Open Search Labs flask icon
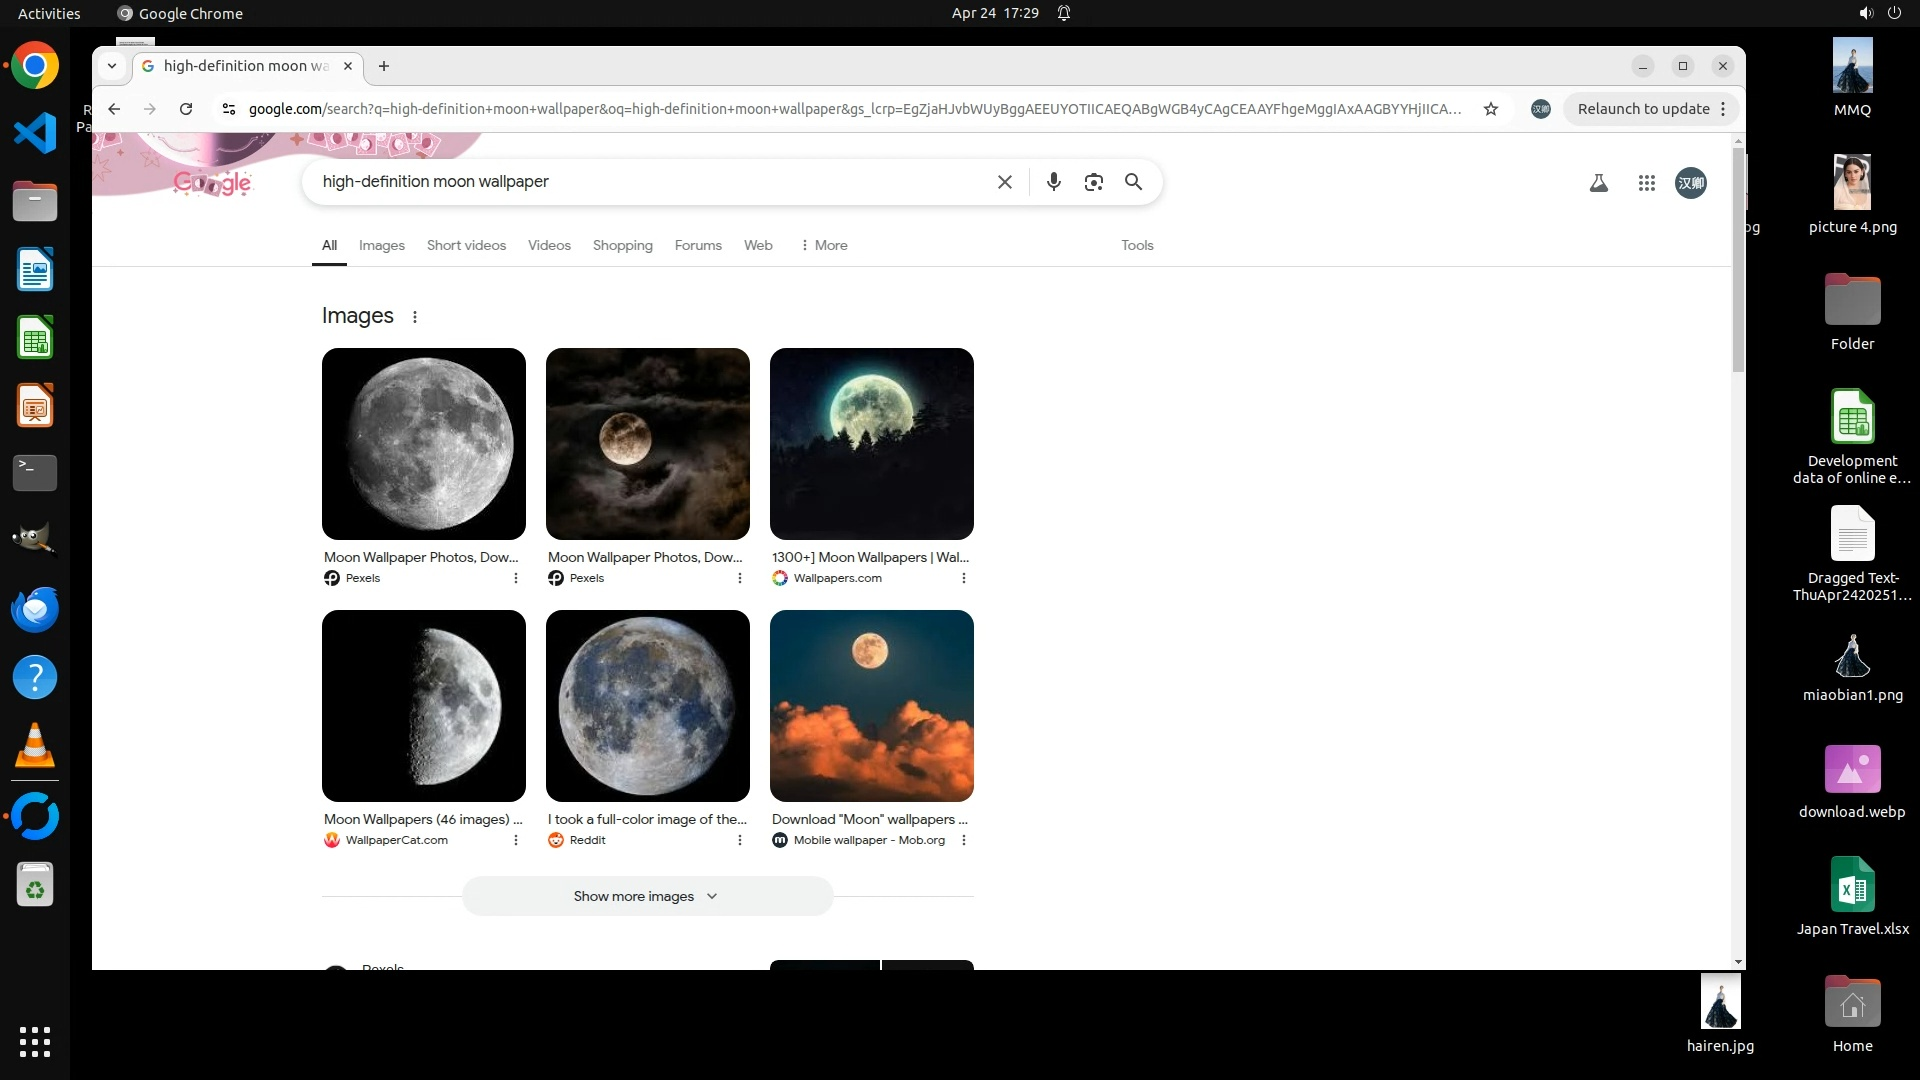 [1598, 183]
